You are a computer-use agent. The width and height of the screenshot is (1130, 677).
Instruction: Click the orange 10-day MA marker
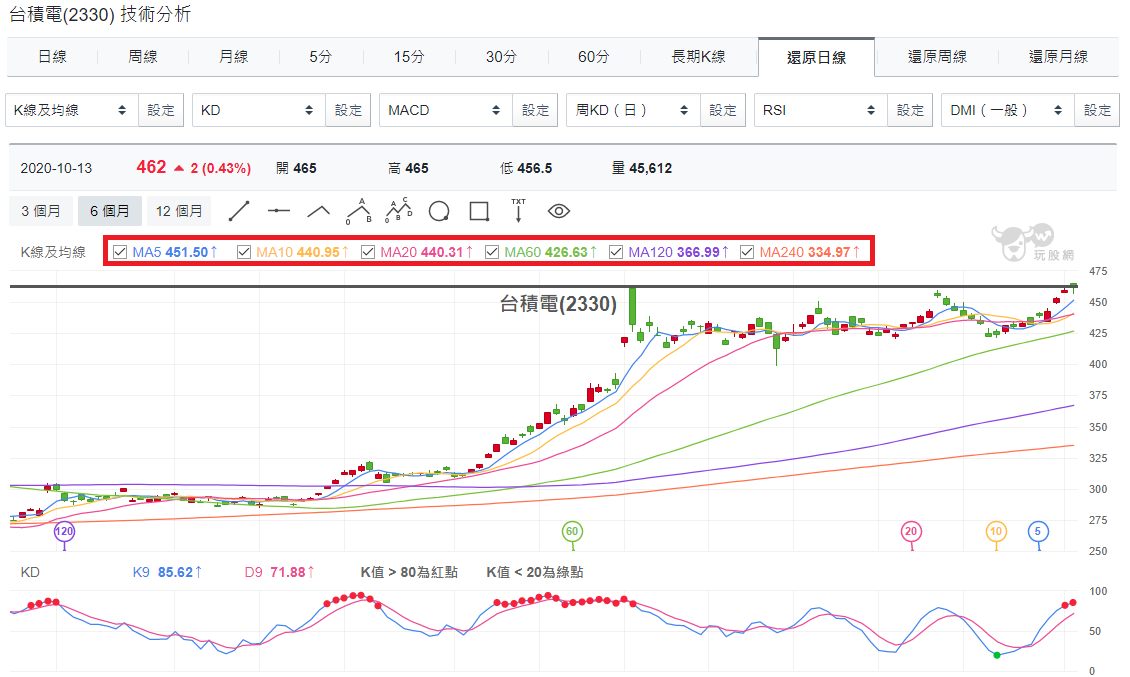point(996,532)
